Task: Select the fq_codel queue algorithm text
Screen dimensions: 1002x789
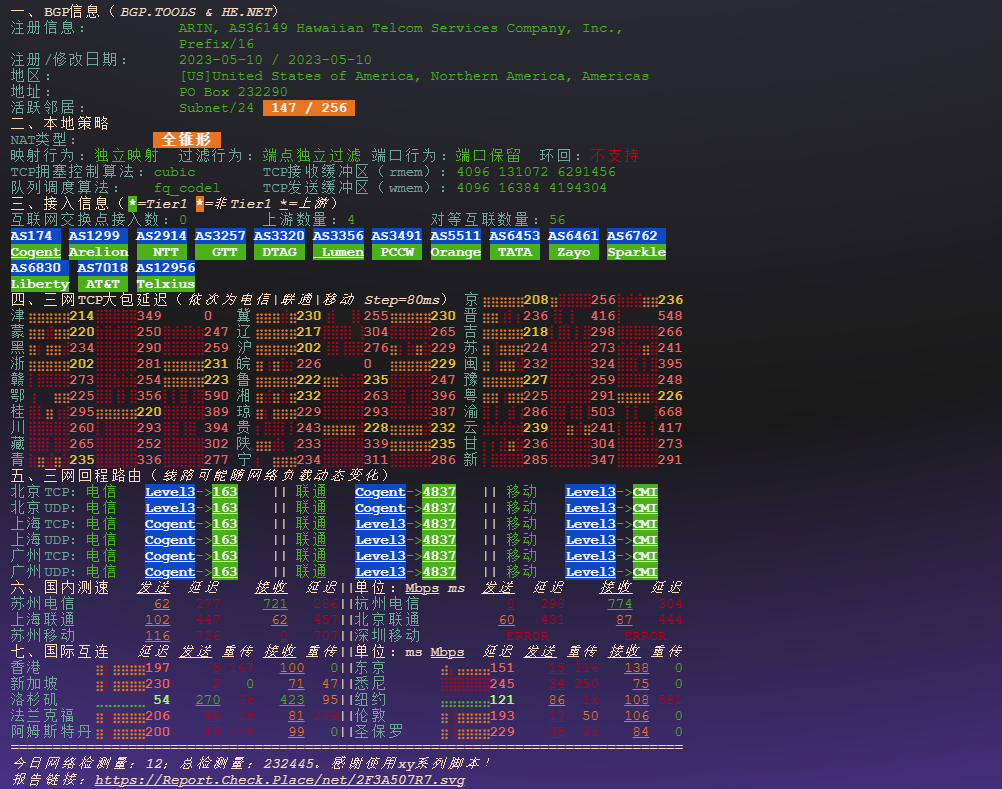Action: [x=186, y=187]
